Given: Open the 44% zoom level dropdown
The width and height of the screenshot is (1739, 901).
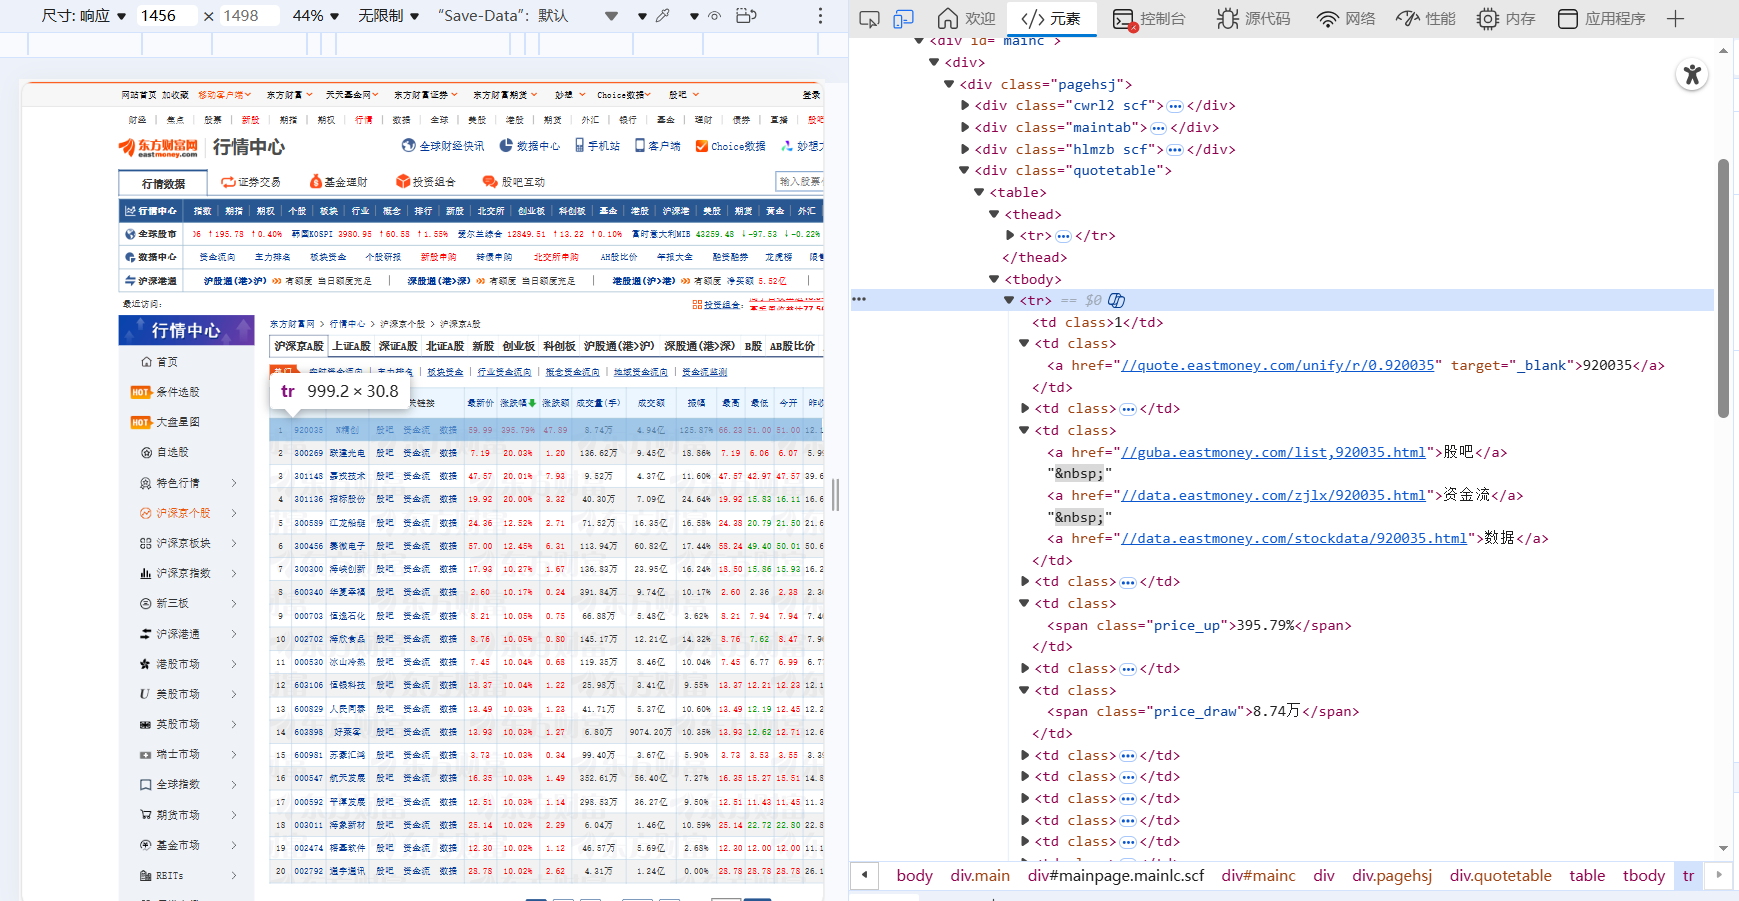Looking at the screenshot, I should pos(316,16).
